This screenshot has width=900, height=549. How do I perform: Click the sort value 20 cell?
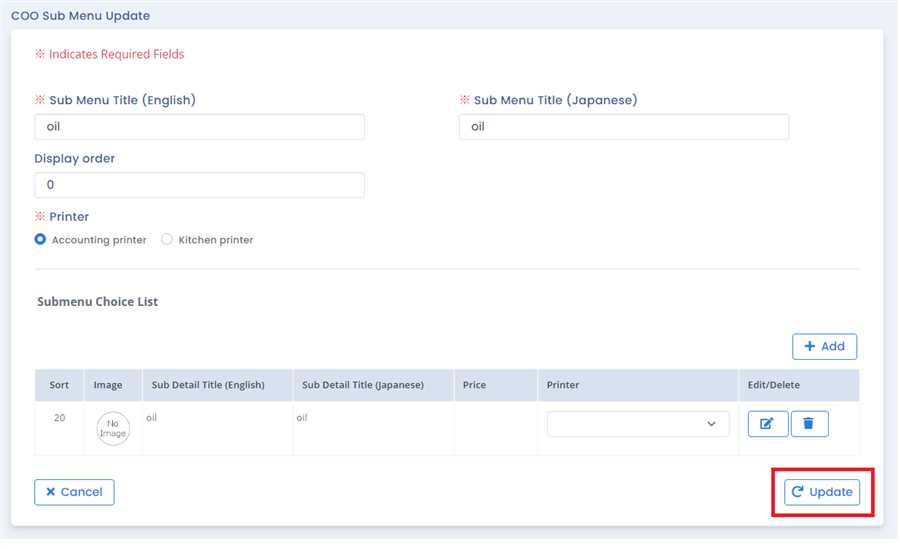tap(59, 418)
